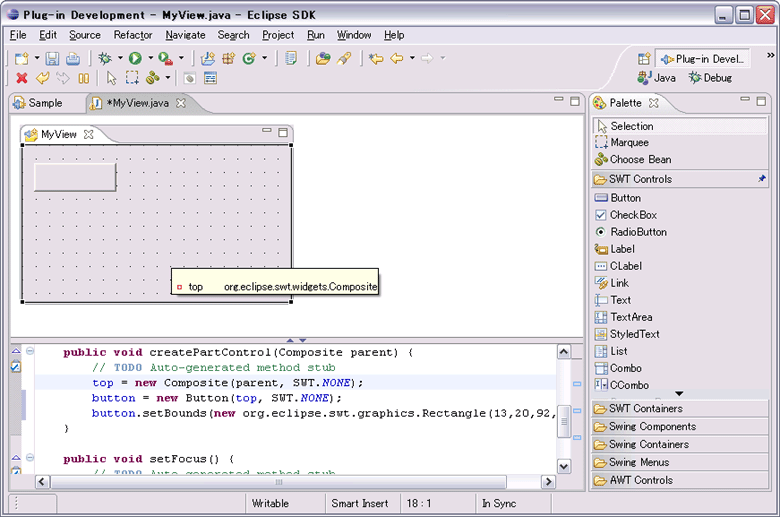
Task: Click the New Java Package icon
Action: (228, 58)
